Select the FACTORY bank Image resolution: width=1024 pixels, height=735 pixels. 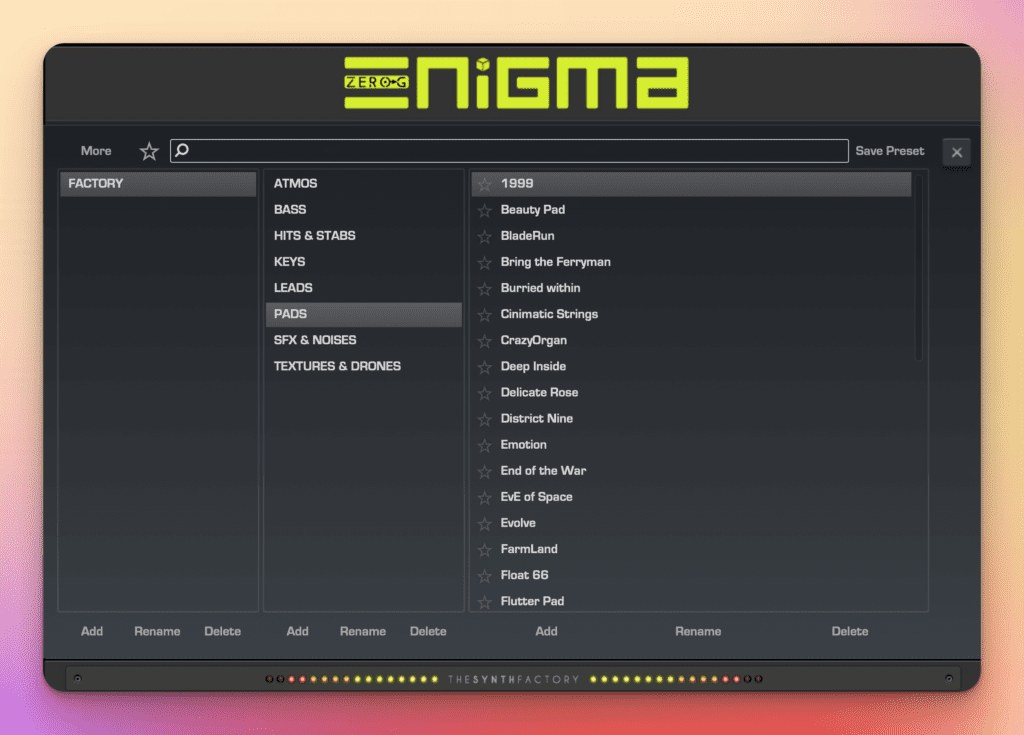pos(158,184)
